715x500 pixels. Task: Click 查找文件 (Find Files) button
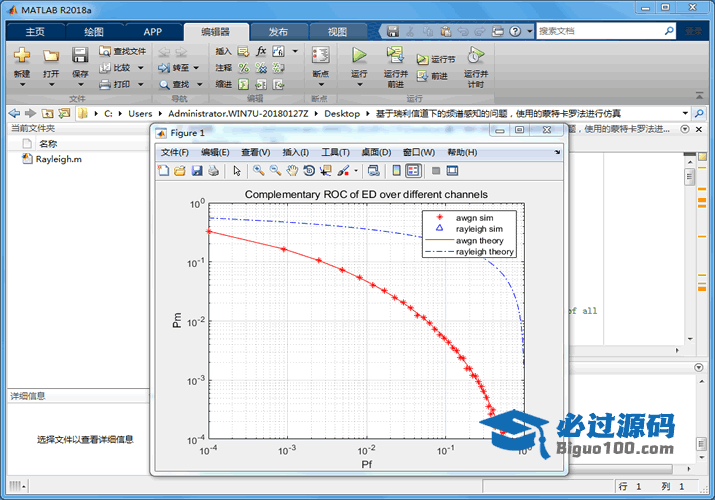(x=122, y=51)
